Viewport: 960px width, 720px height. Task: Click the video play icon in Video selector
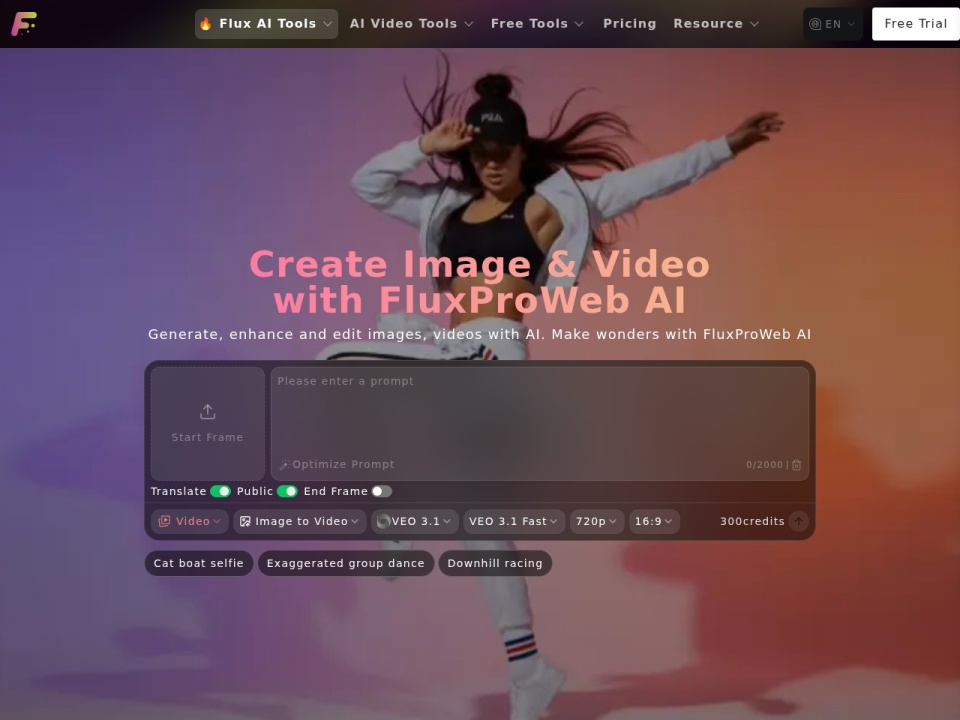click(164, 521)
